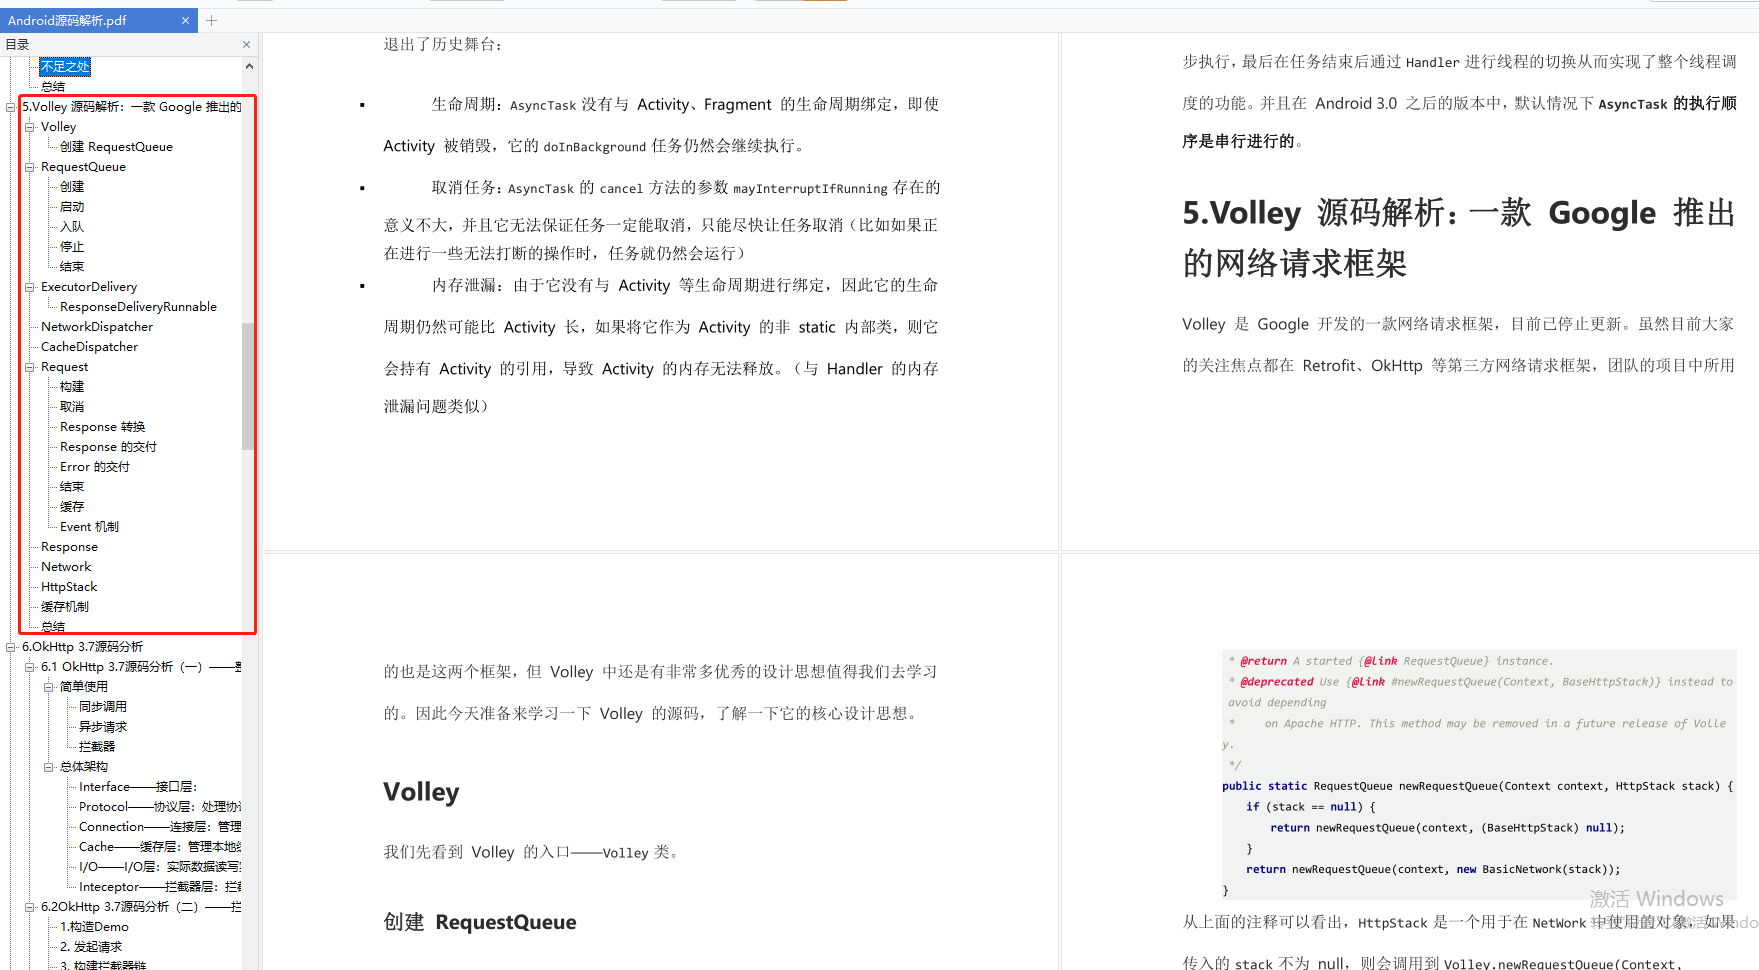Click the outline panel scrollbar thumb
The image size is (1759, 970).
point(248,386)
